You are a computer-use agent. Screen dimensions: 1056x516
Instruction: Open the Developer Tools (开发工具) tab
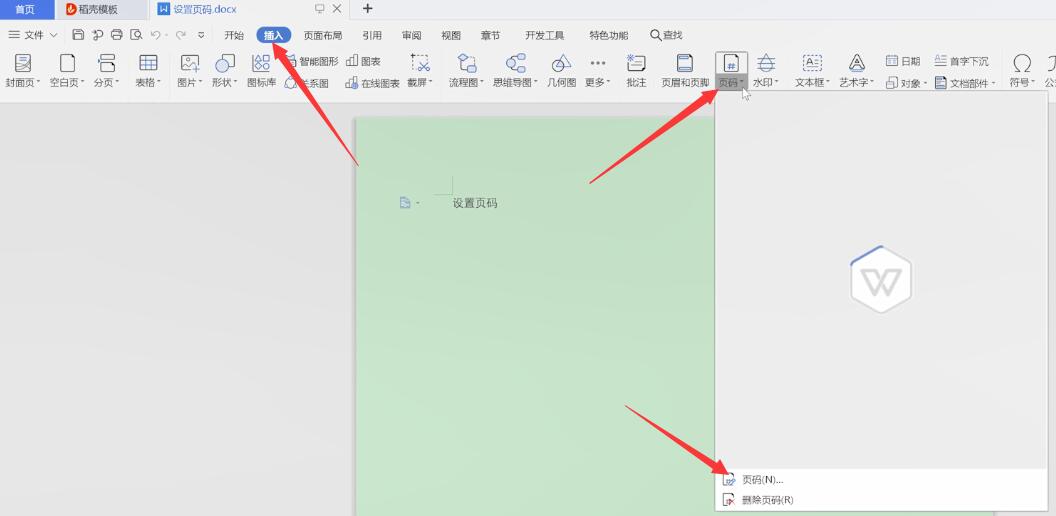(x=545, y=35)
